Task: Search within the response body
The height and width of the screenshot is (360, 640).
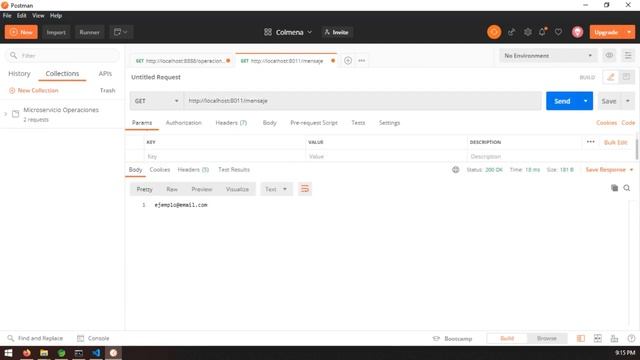Action: [627, 188]
